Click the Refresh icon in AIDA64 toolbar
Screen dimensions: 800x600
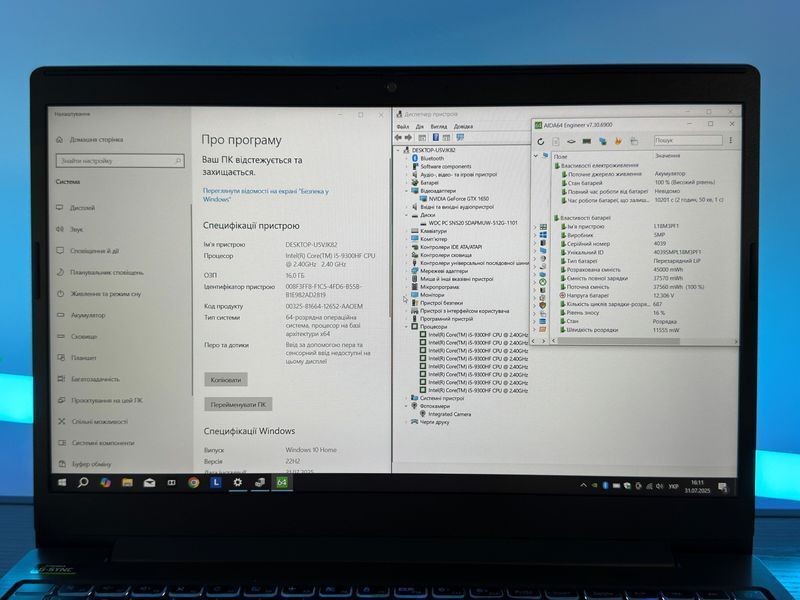point(541,141)
